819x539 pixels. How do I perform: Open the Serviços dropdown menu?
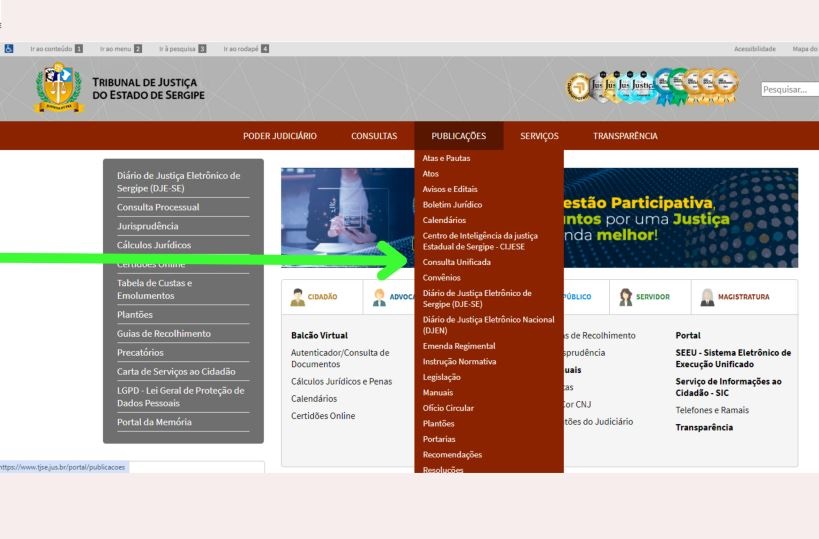tap(539, 136)
